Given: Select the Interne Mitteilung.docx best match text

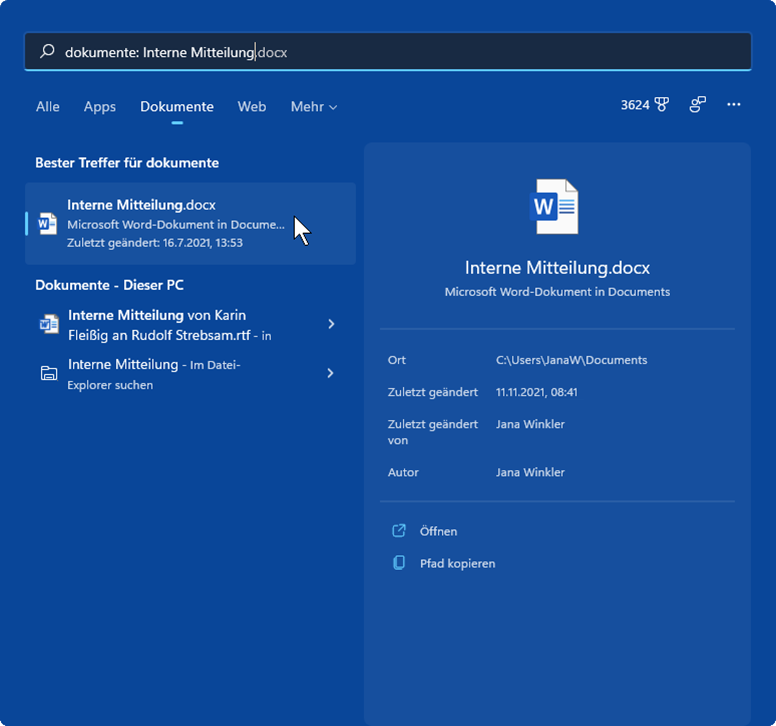Looking at the screenshot, I should click(141, 205).
